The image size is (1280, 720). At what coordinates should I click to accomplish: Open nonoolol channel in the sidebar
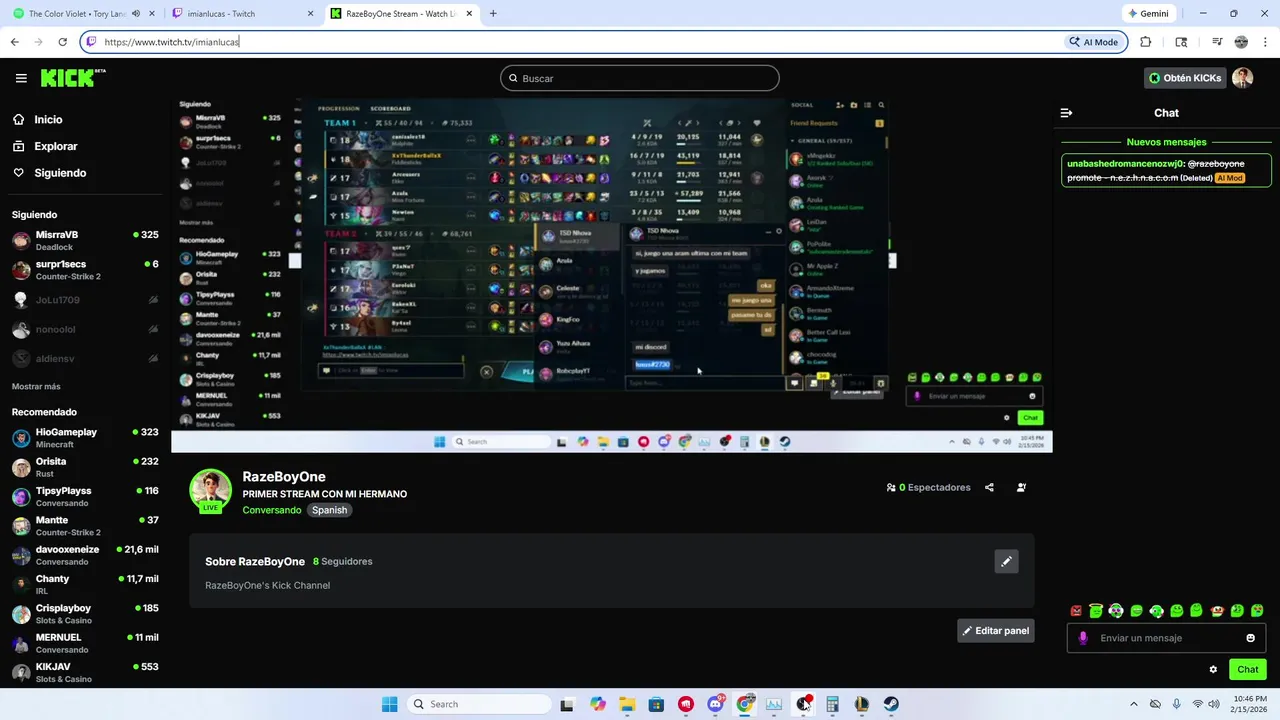click(85, 329)
